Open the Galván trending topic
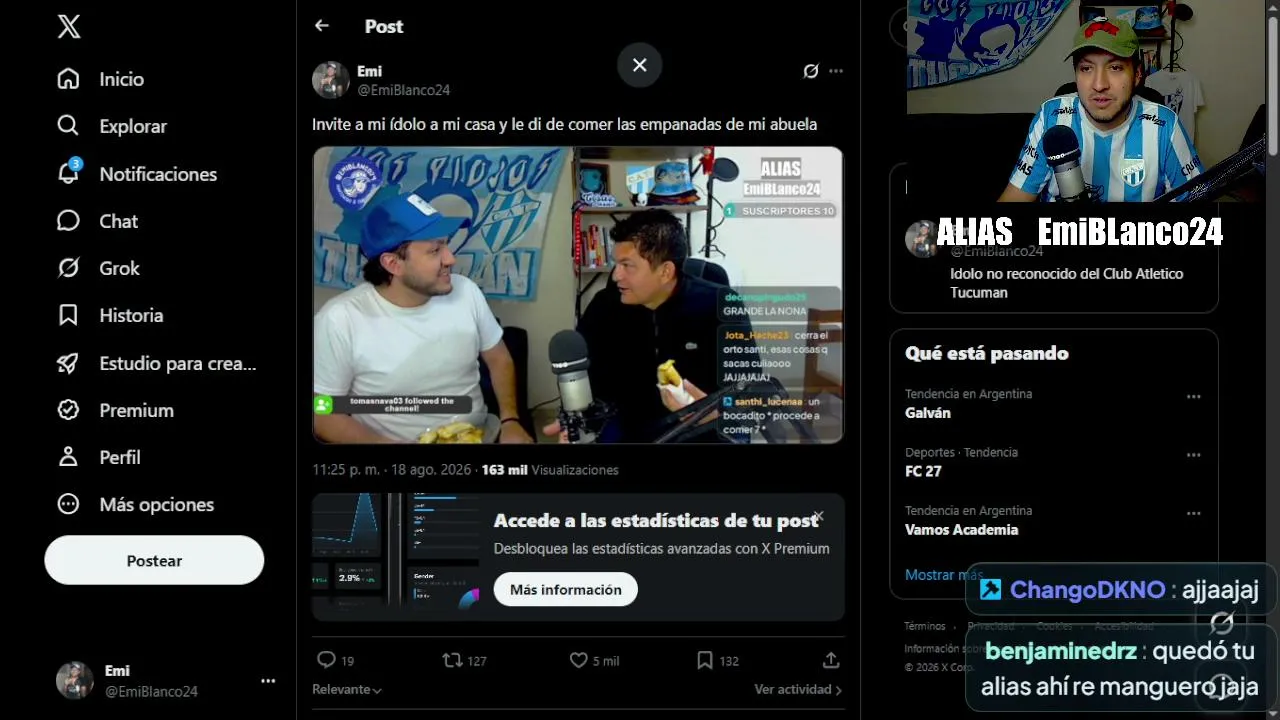The height and width of the screenshot is (720, 1280). pyautogui.click(x=928, y=413)
